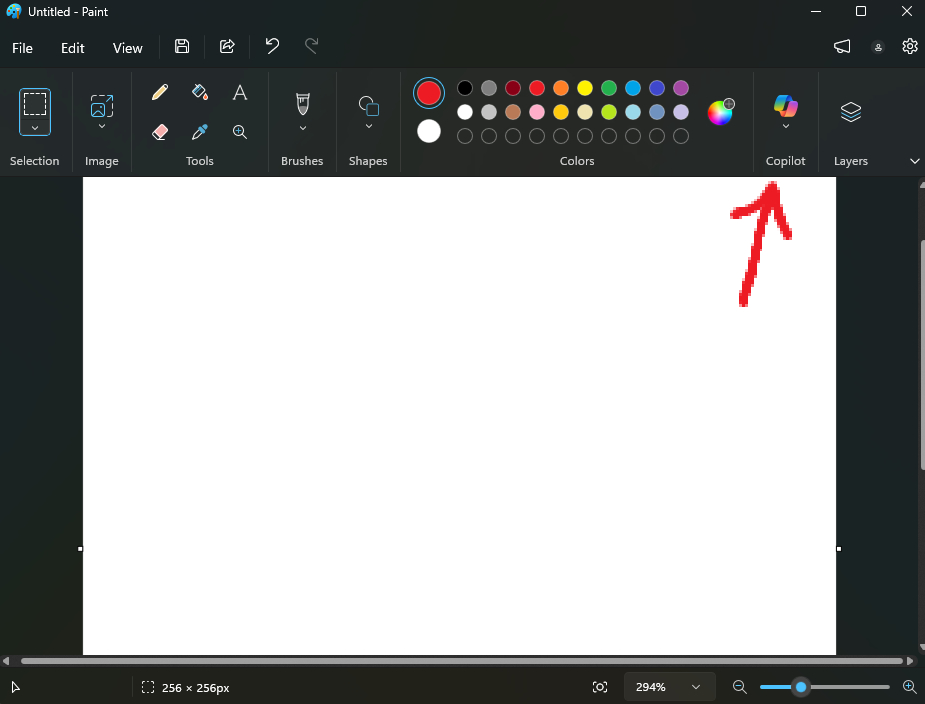Image resolution: width=925 pixels, height=704 pixels.
Task: Pick the Color picker eyedropper tool
Action: (199, 132)
